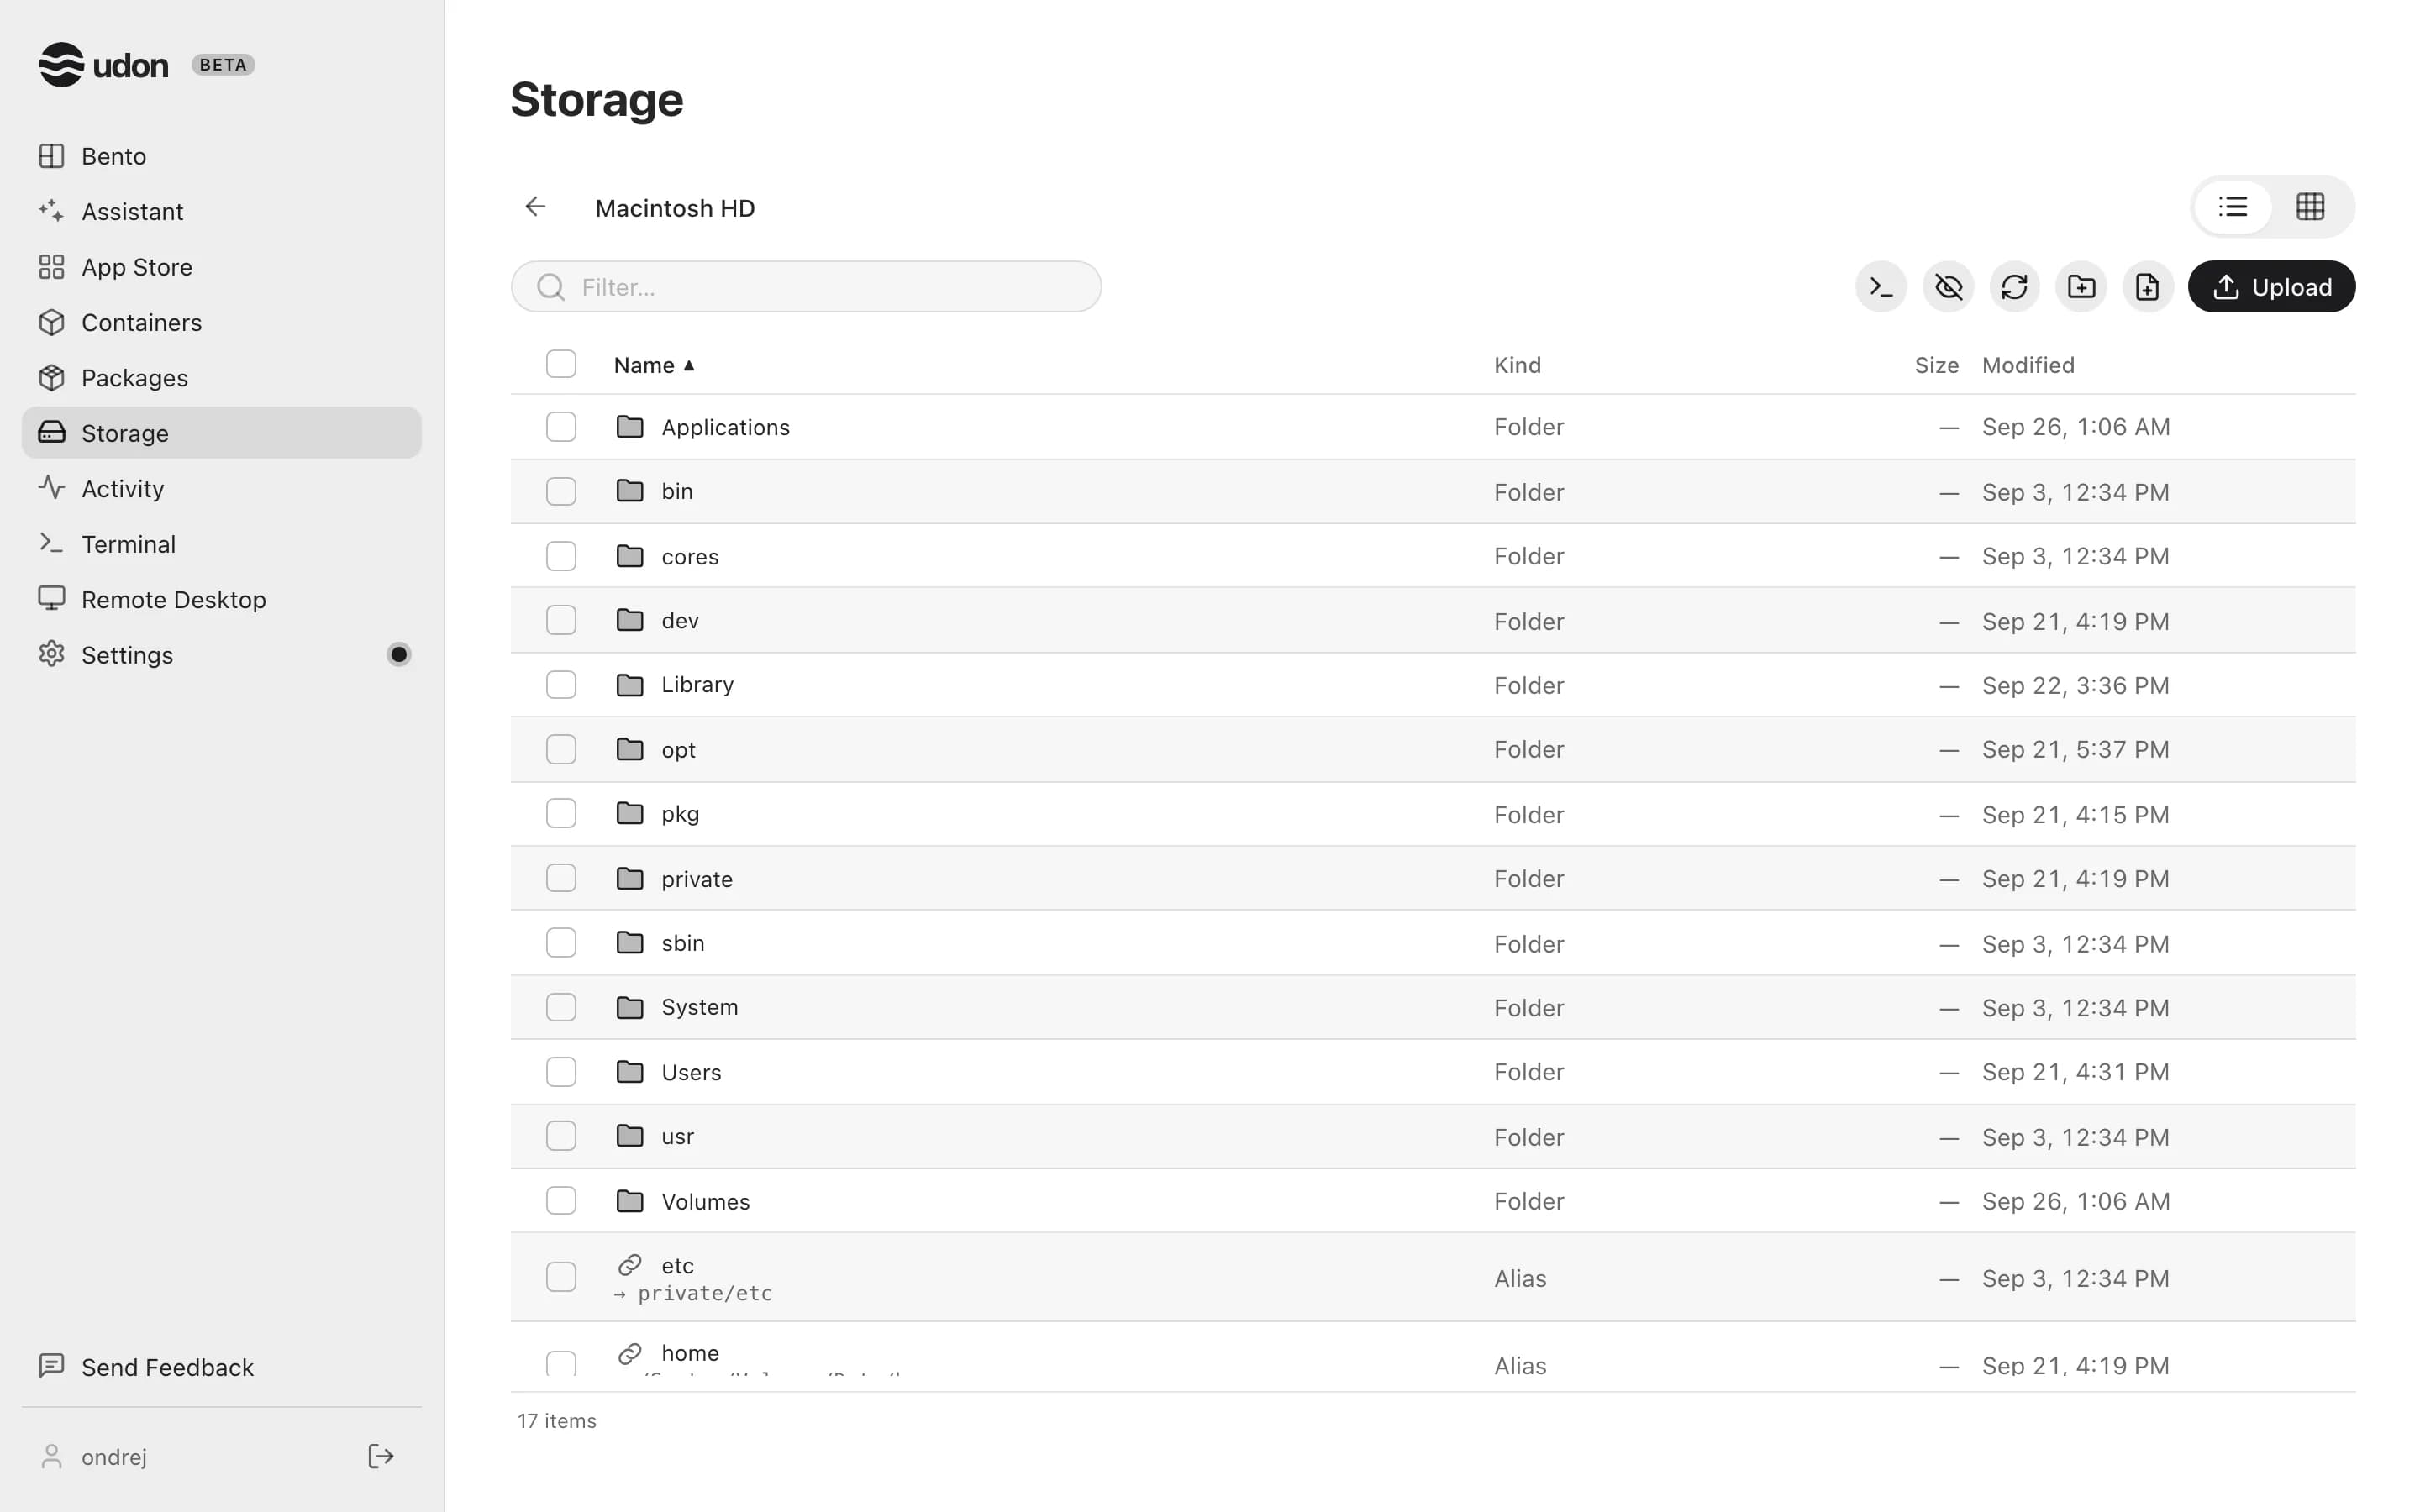Select the Applications folder checkbox
This screenshot has height=1512, width=2420.
(561, 427)
